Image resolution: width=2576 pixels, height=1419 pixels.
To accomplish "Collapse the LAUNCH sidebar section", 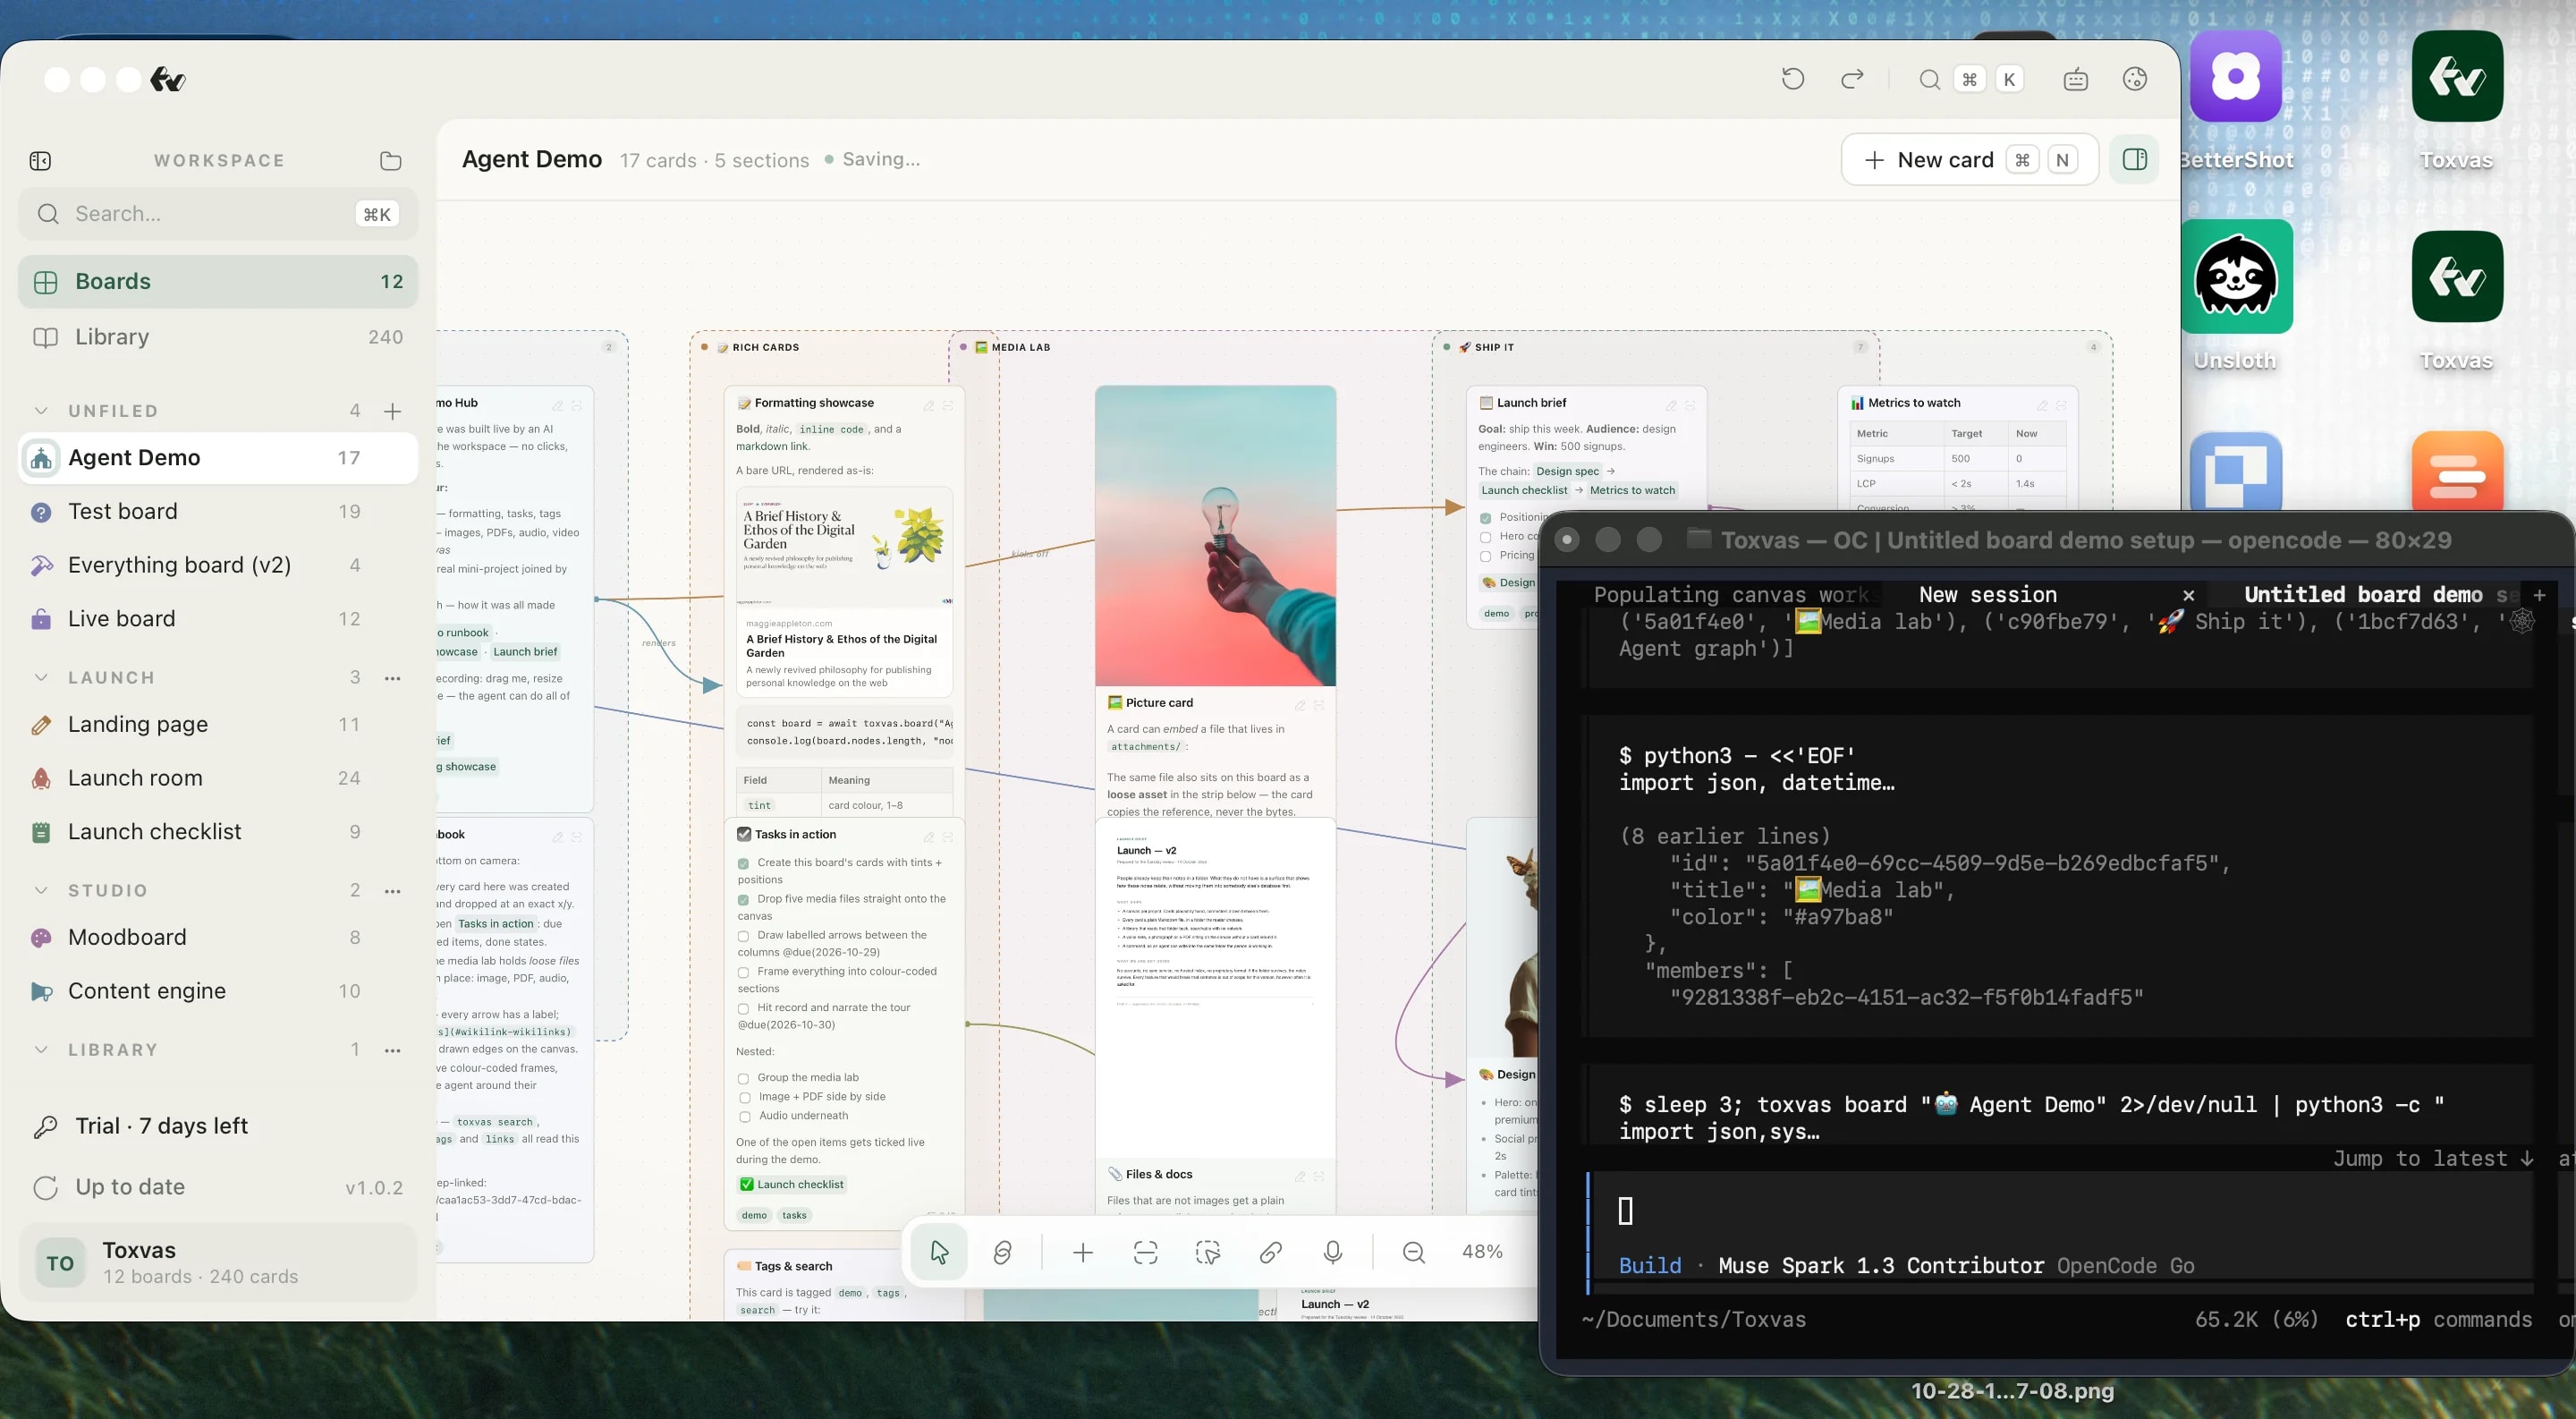I will (x=41, y=677).
